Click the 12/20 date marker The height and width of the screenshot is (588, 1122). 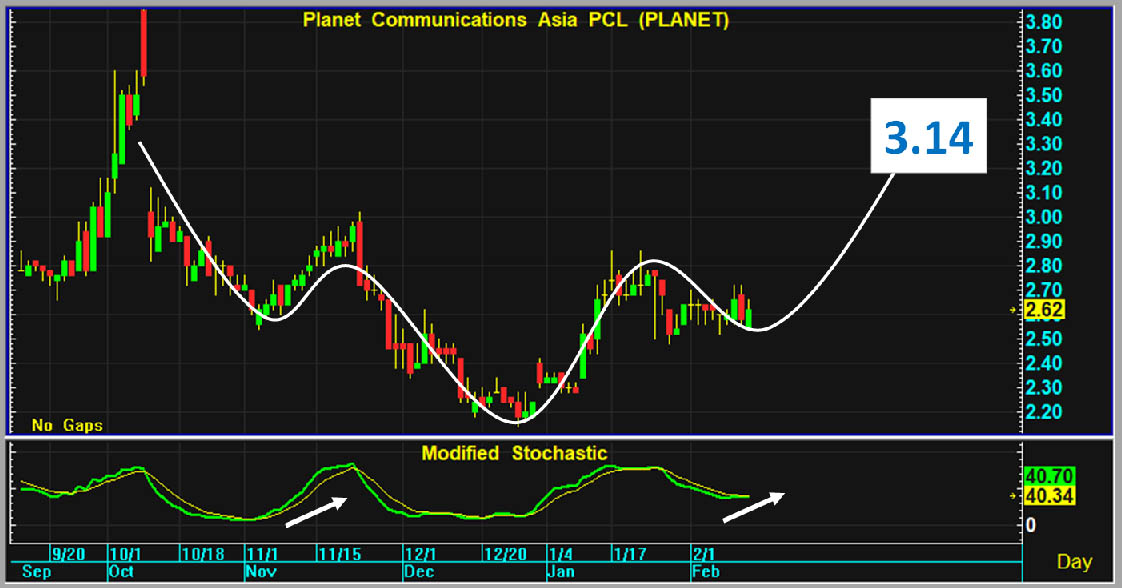point(505,554)
